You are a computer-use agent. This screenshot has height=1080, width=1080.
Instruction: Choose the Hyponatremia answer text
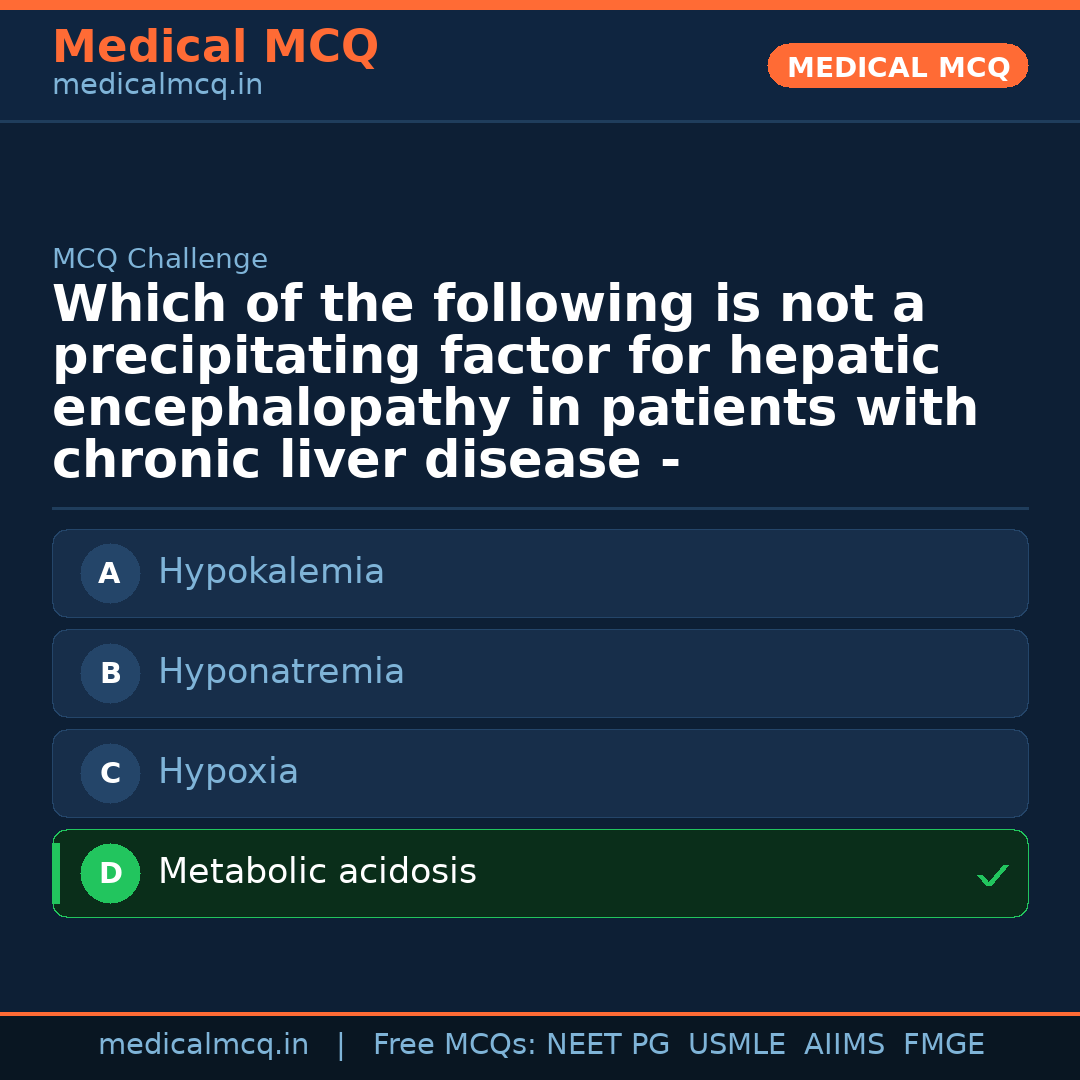pyautogui.click(x=281, y=672)
